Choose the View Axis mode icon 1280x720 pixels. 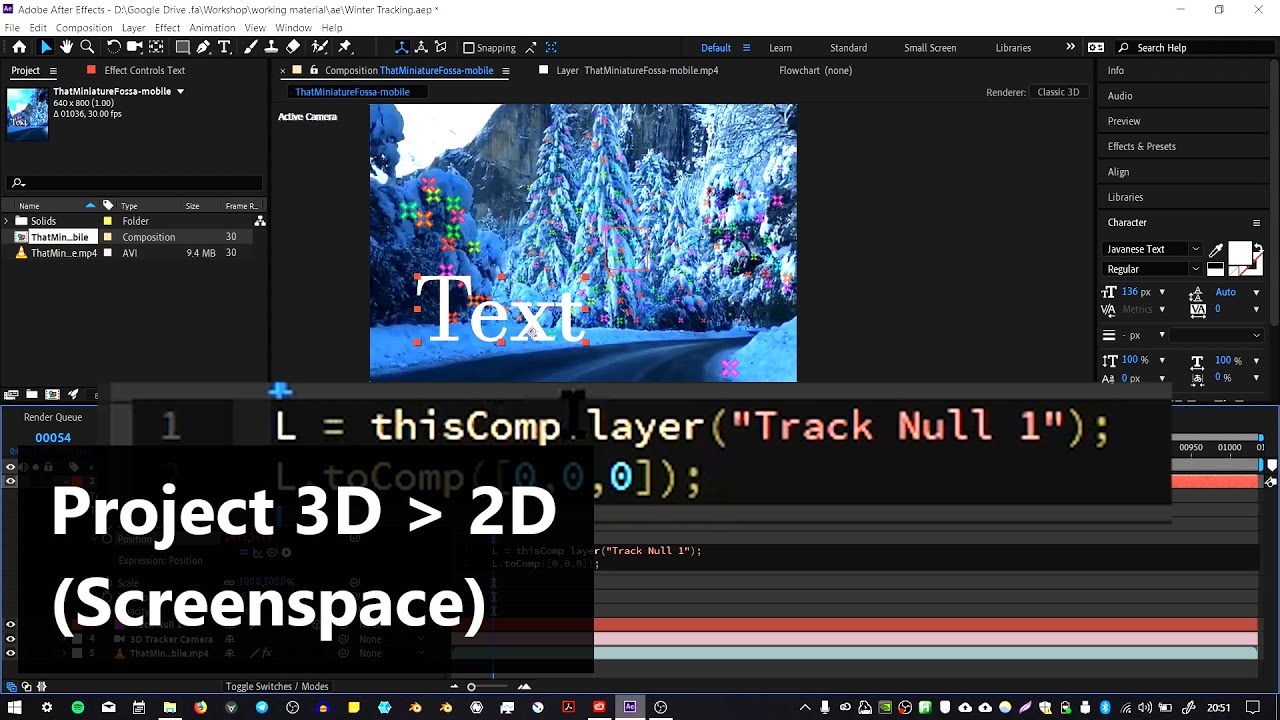(441, 47)
